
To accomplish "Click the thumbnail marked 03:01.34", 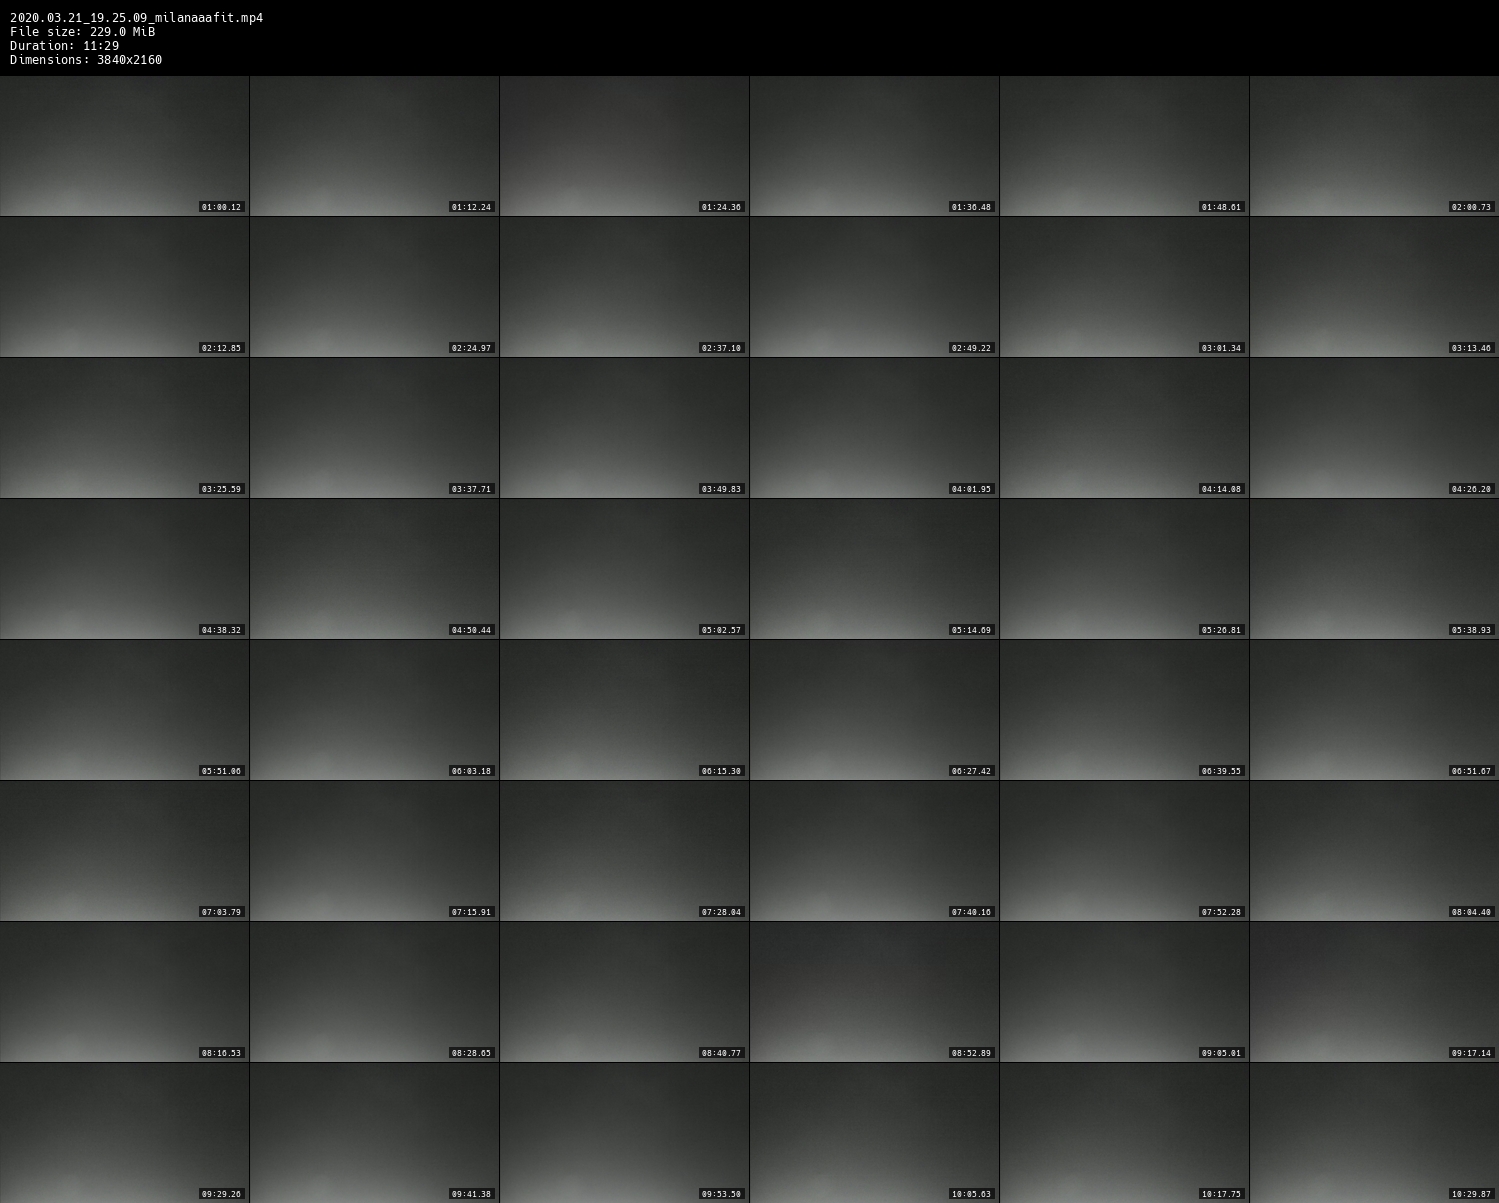I will (x=1124, y=287).
